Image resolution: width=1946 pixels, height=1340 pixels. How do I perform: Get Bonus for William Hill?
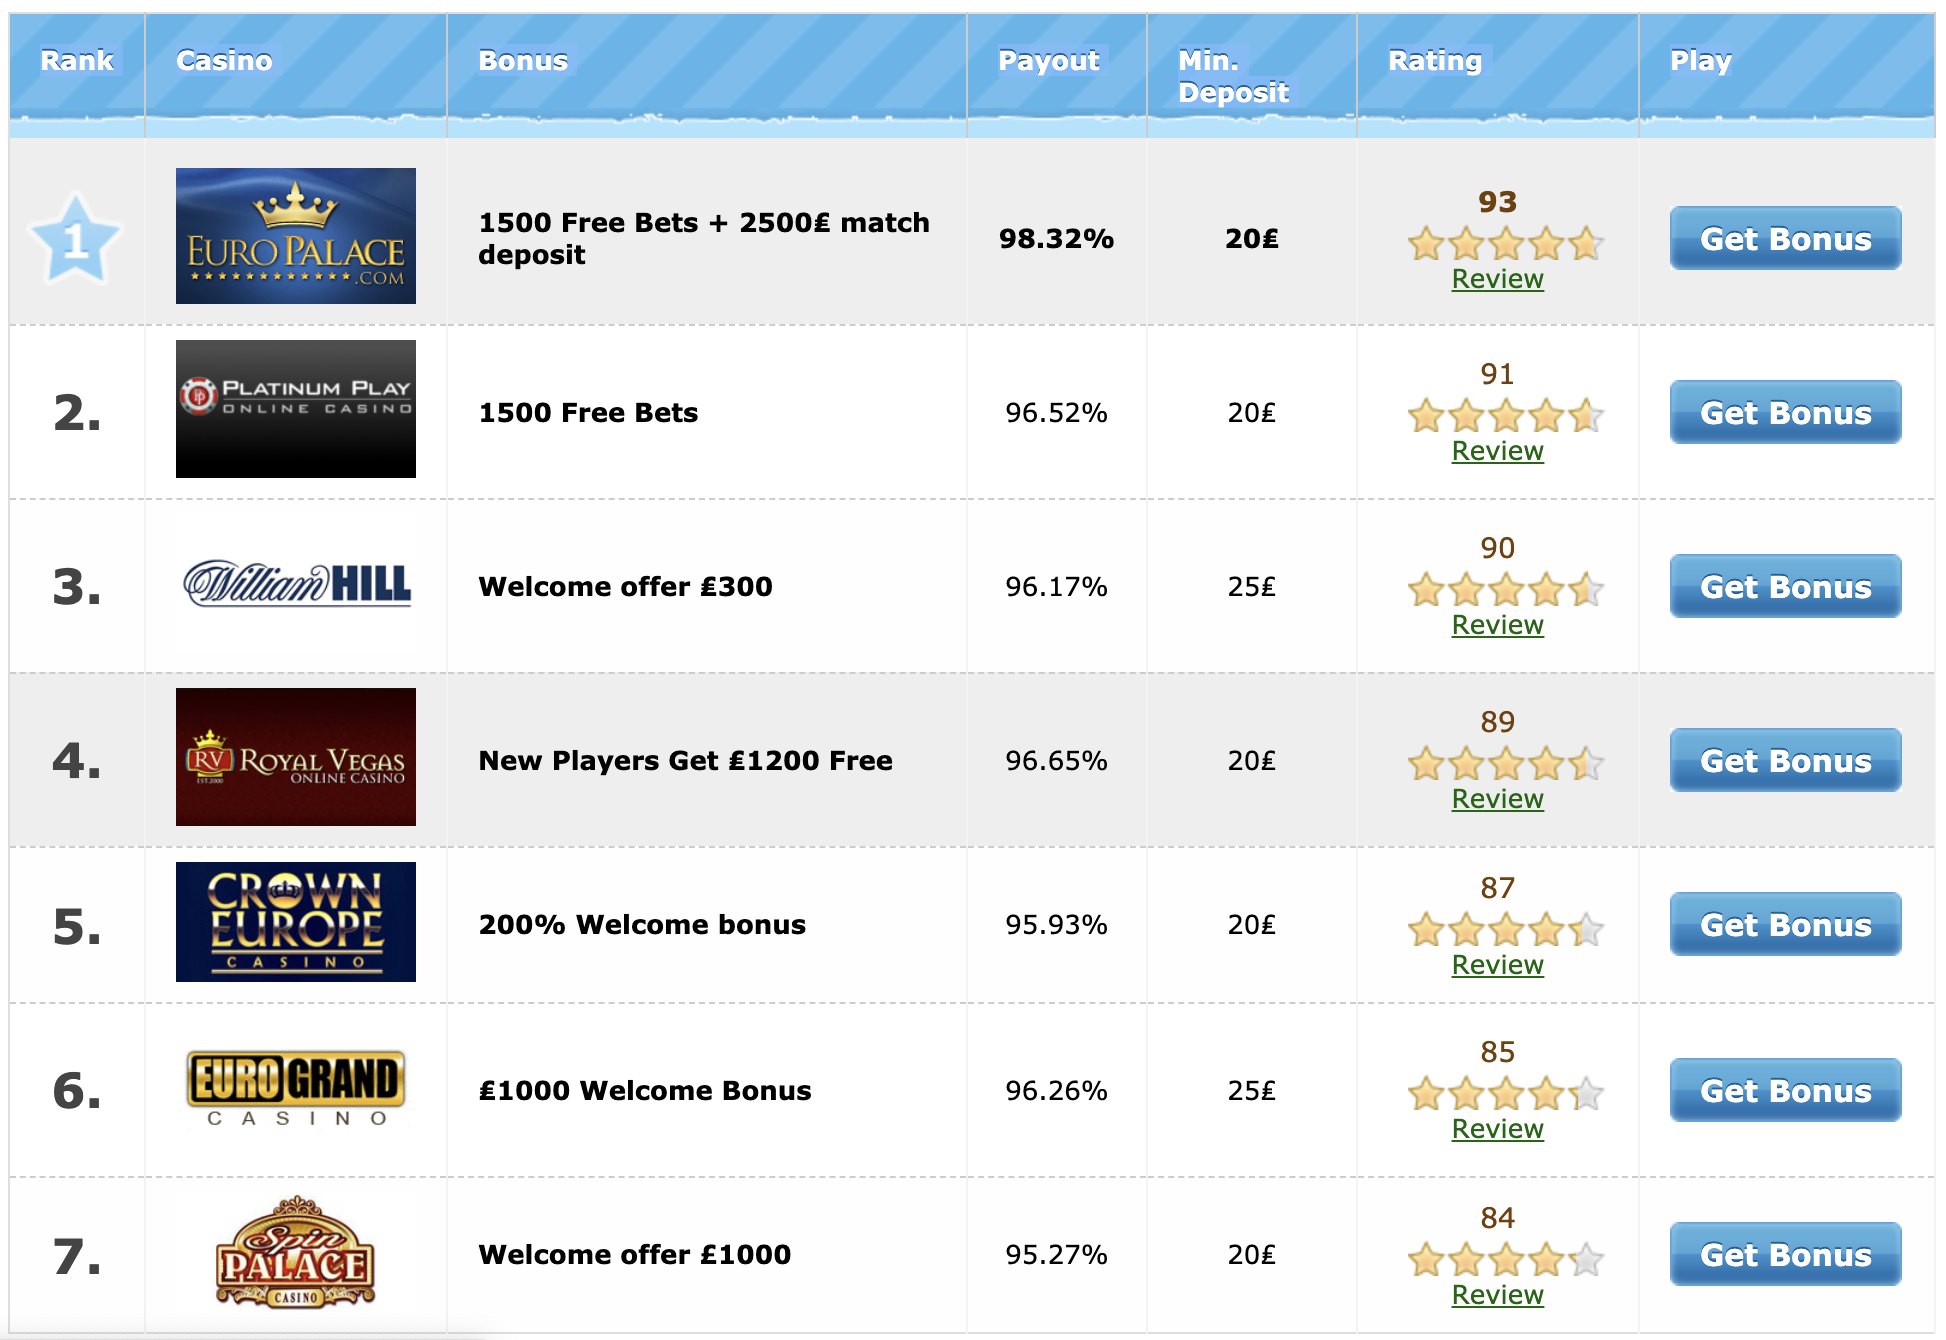tap(1785, 586)
